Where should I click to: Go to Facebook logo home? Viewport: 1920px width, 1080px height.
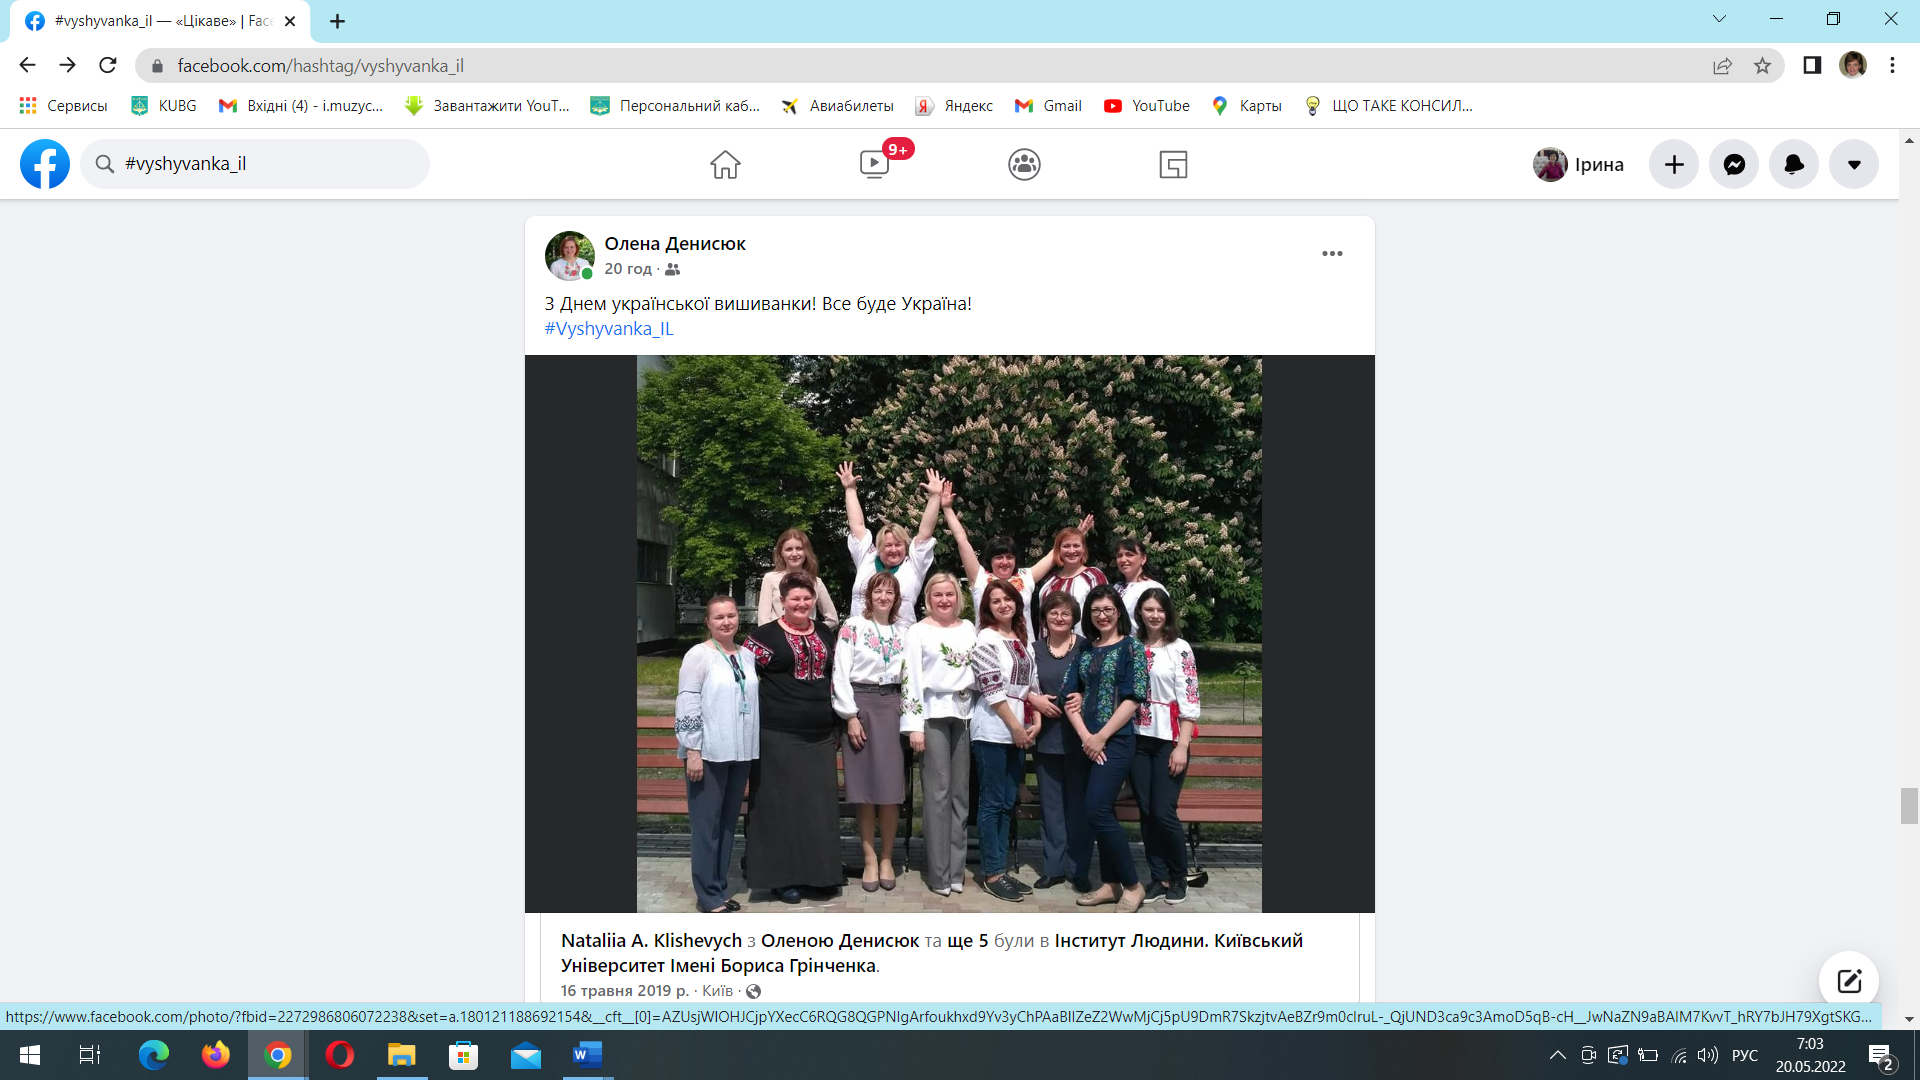(x=45, y=164)
